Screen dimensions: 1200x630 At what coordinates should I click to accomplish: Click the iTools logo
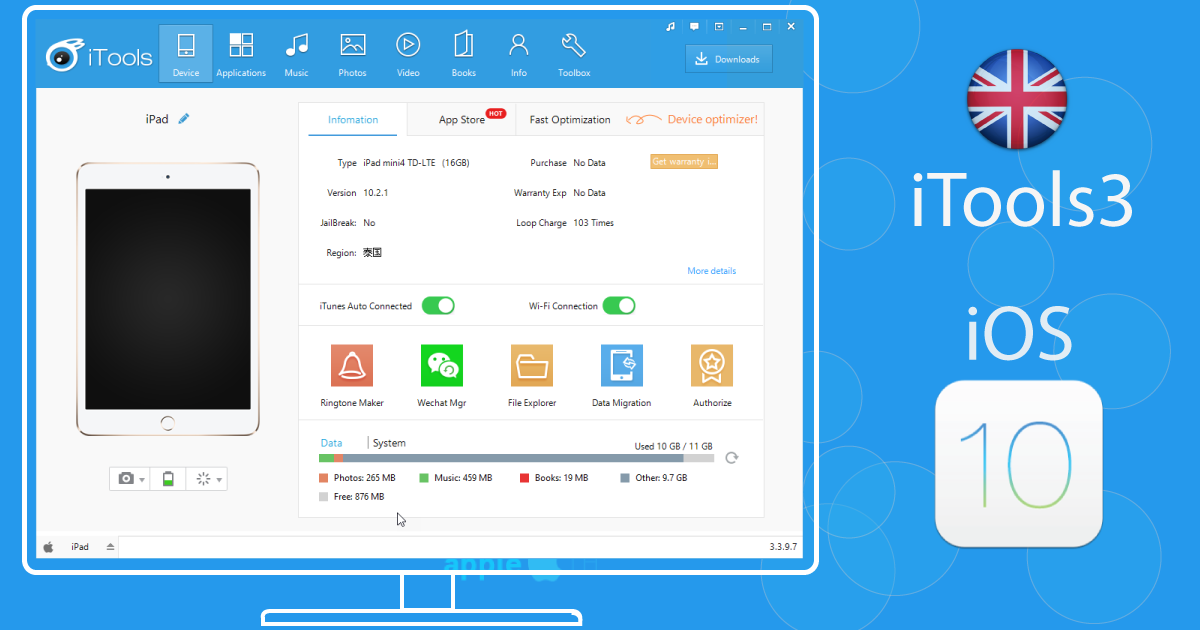pos(99,55)
